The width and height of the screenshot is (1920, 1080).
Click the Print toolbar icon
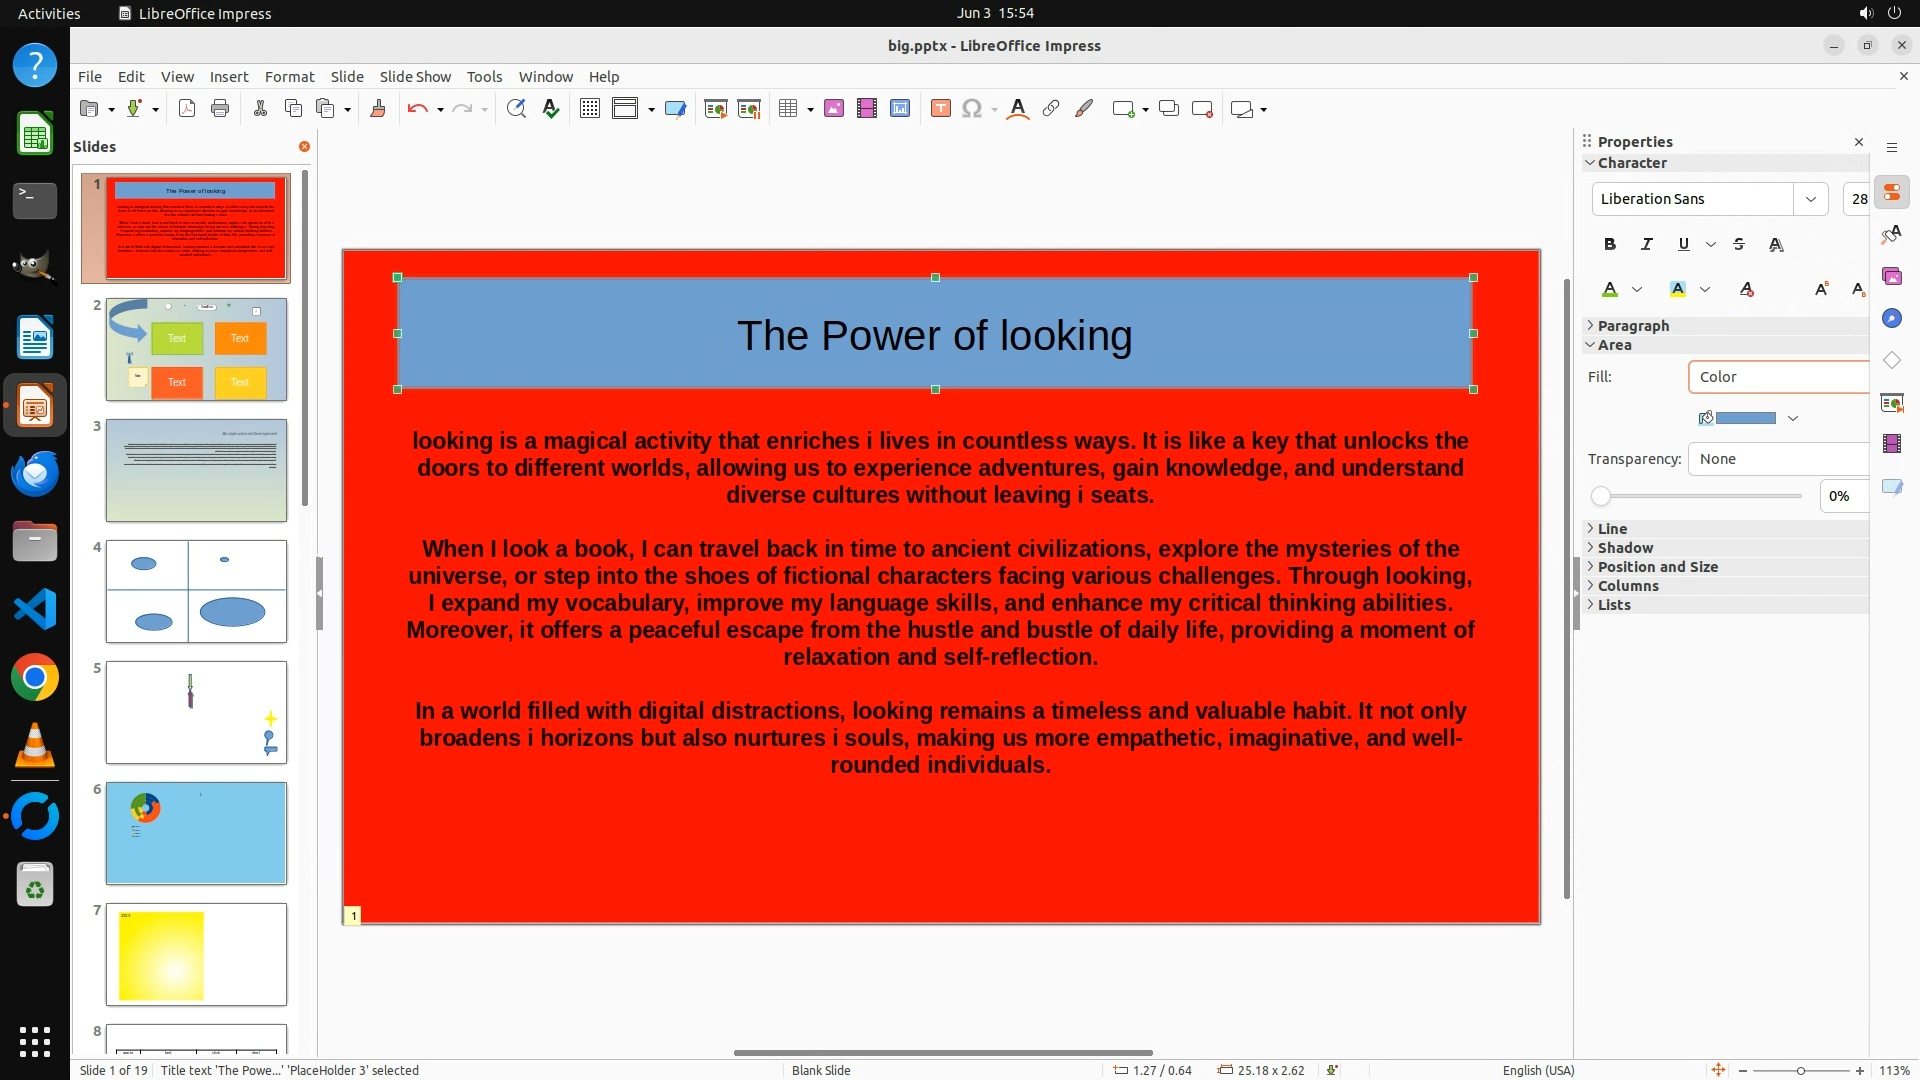coord(220,109)
